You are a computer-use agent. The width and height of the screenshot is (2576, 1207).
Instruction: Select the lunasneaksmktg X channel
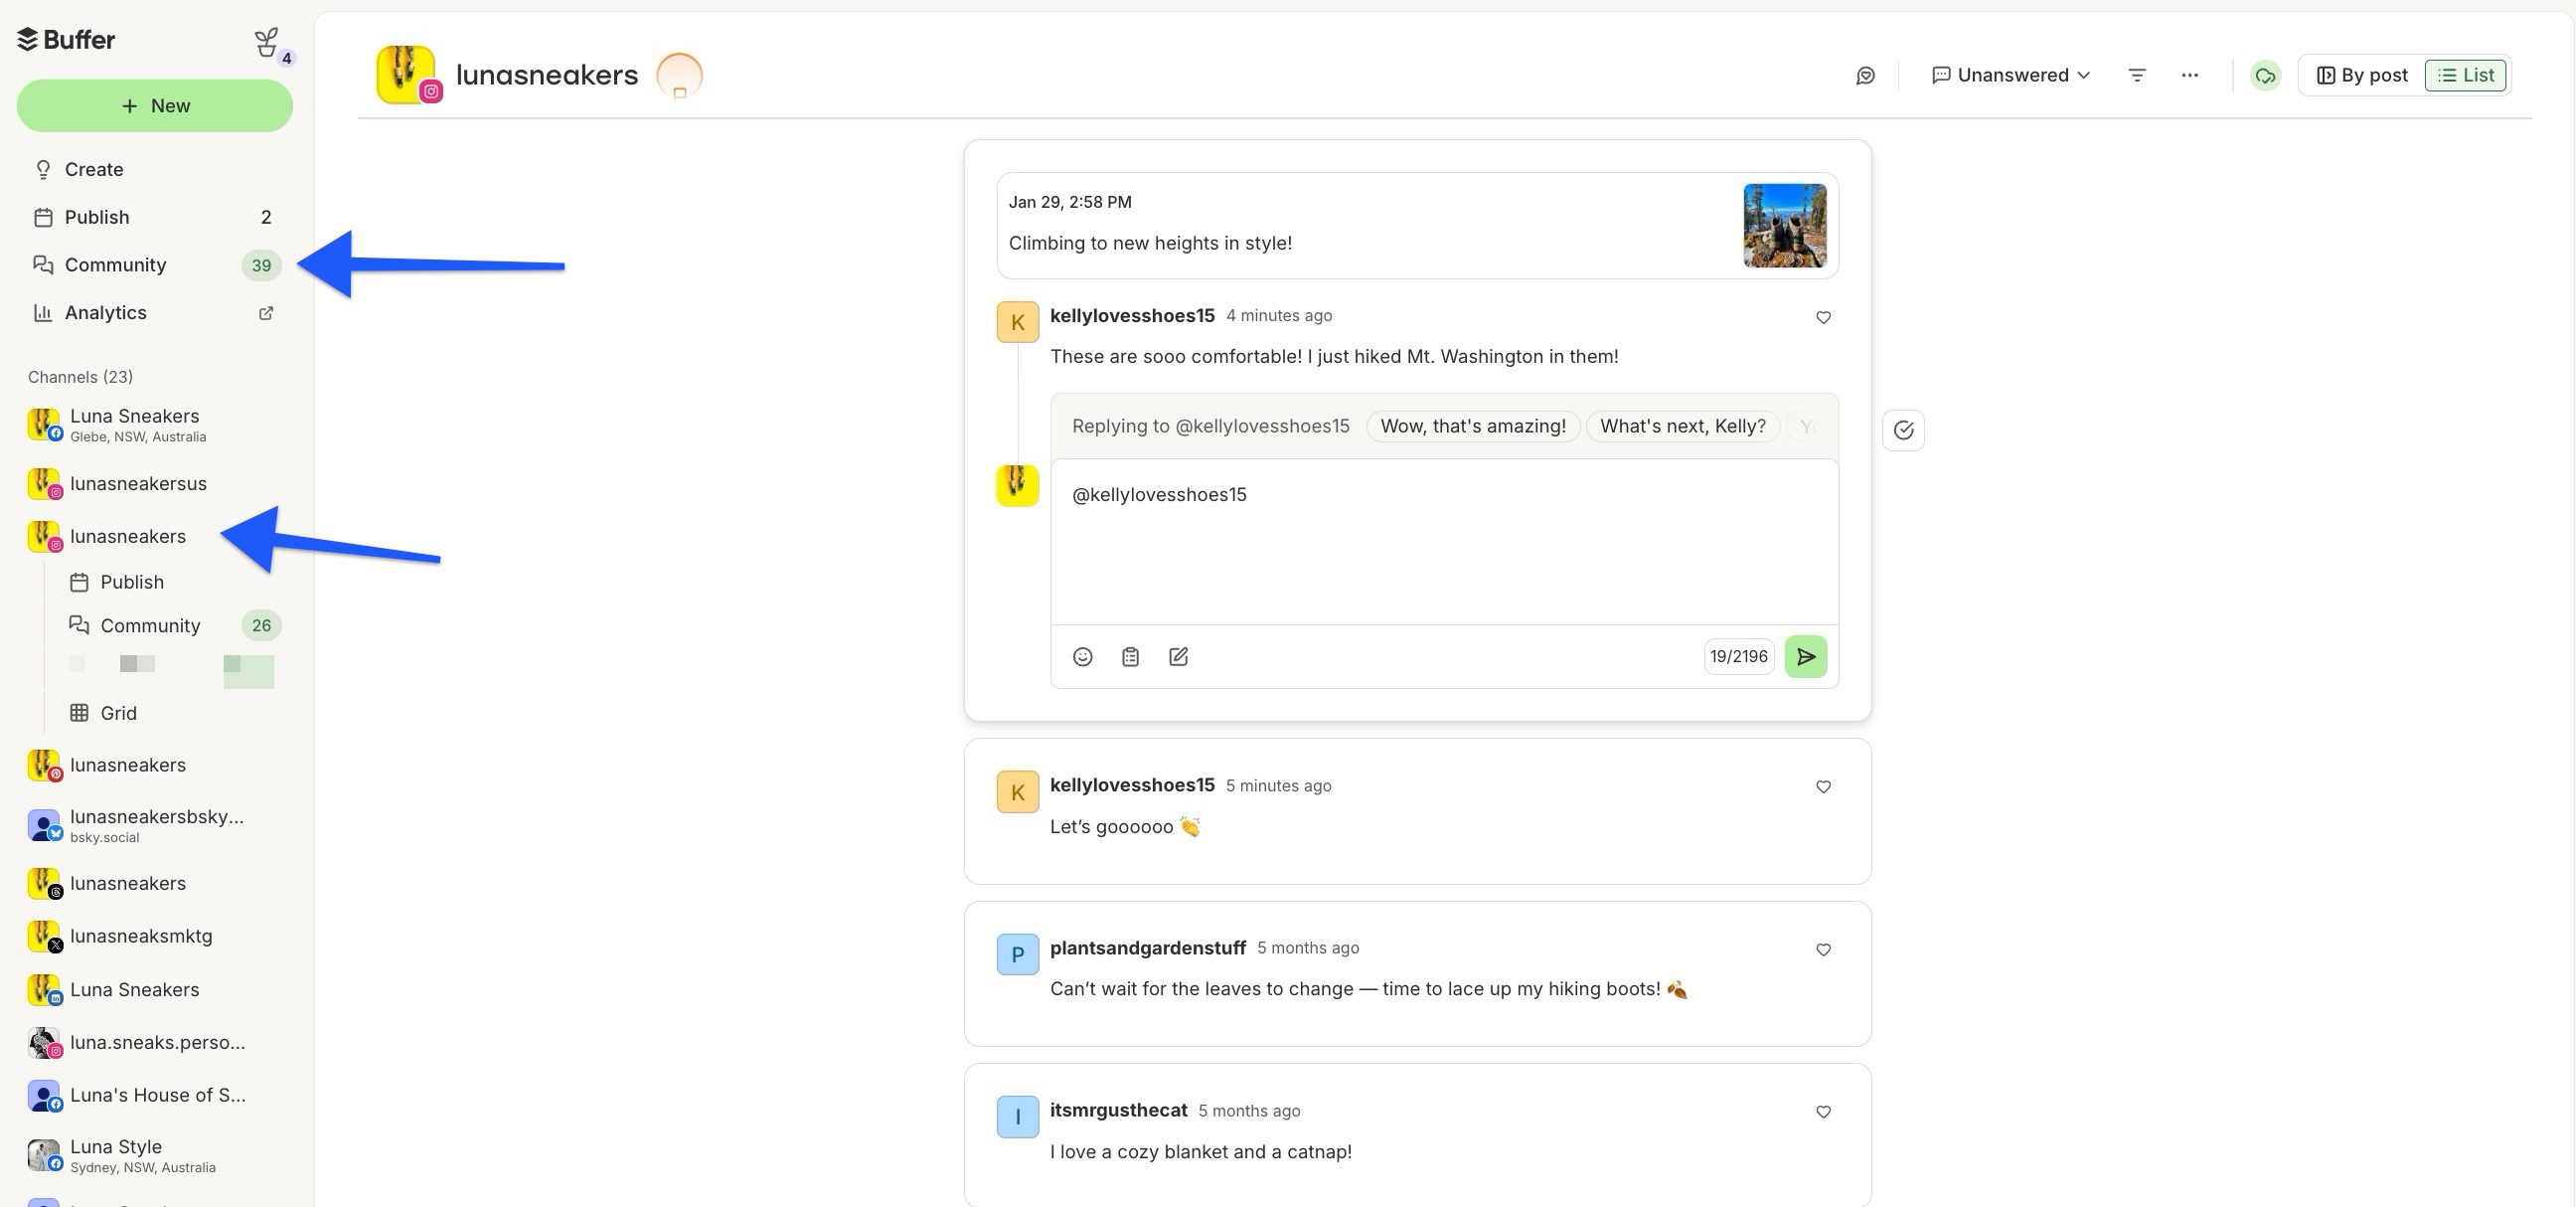click(155, 937)
